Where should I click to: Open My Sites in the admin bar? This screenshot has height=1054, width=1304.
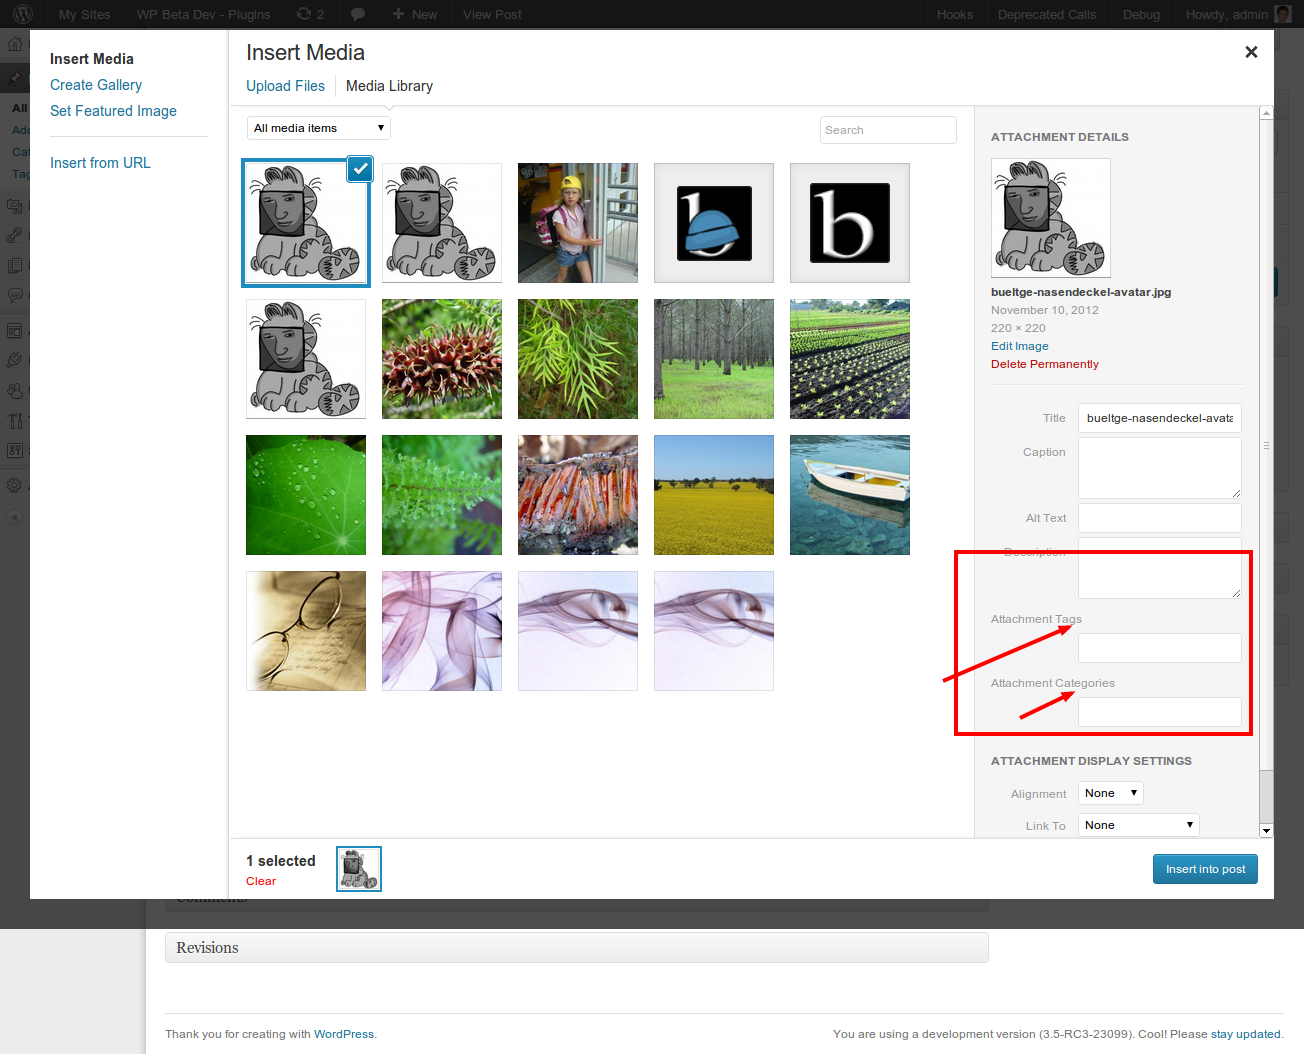(84, 14)
